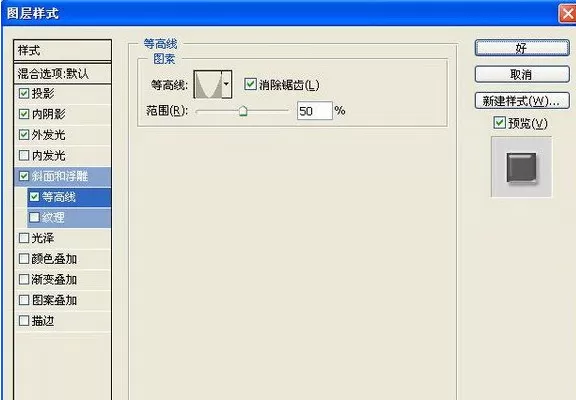Select 混合选项:默认 in the list
The height and width of the screenshot is (400, 576).
(62, 73)
